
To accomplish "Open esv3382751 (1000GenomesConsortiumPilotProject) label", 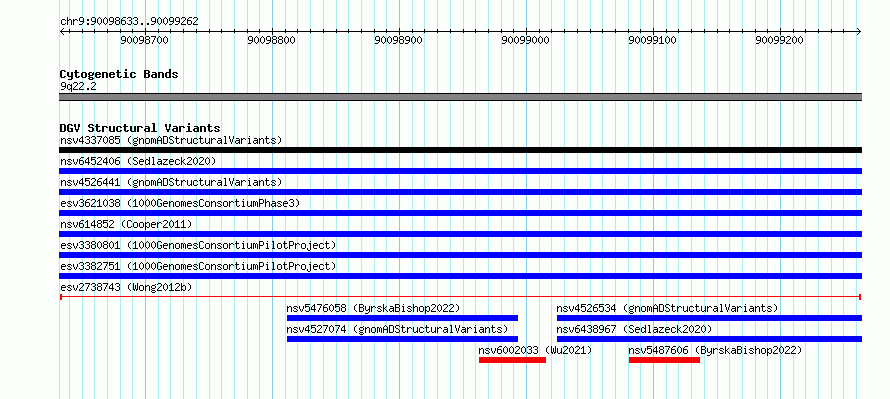I will [x=198, y=266].
